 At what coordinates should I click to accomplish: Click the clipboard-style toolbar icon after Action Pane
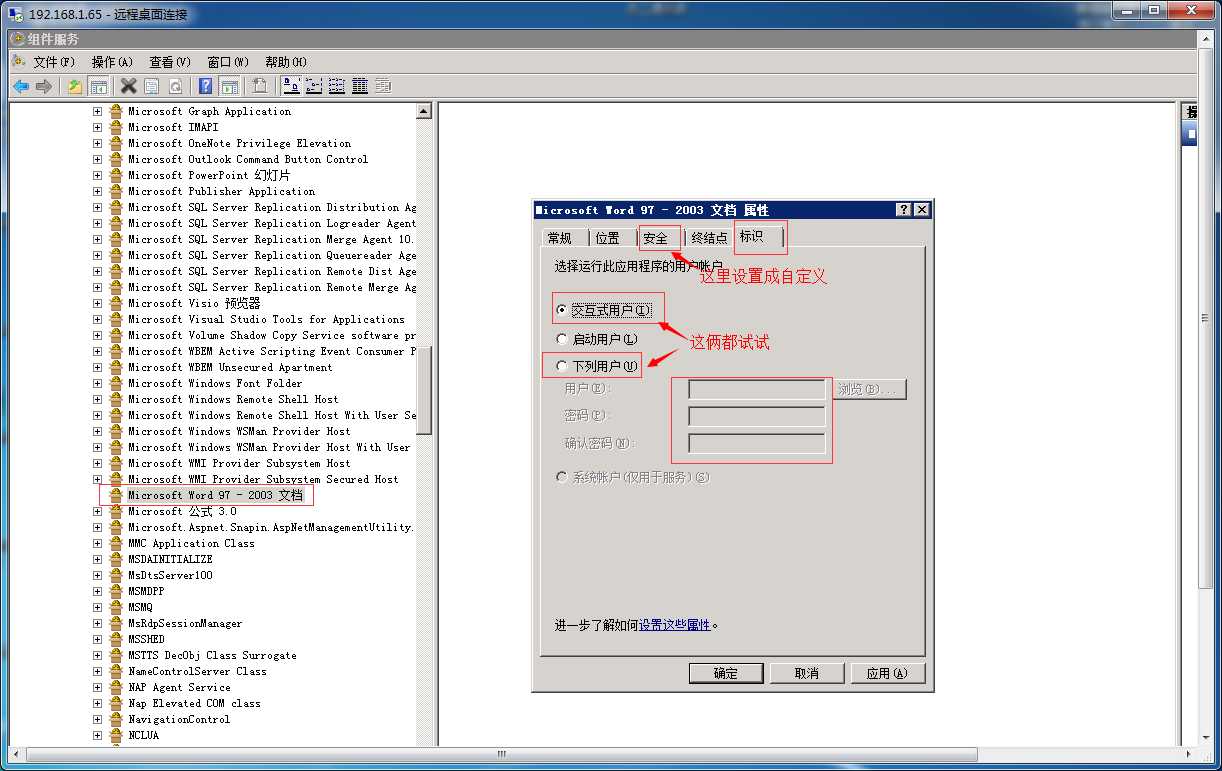tap(260, 87)
